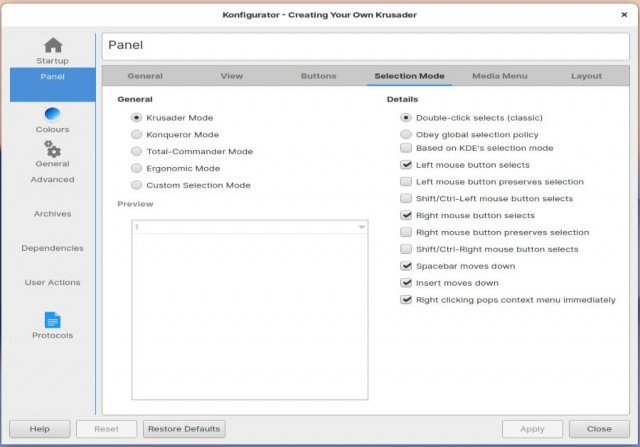Click the Close button

pos(599,429)
